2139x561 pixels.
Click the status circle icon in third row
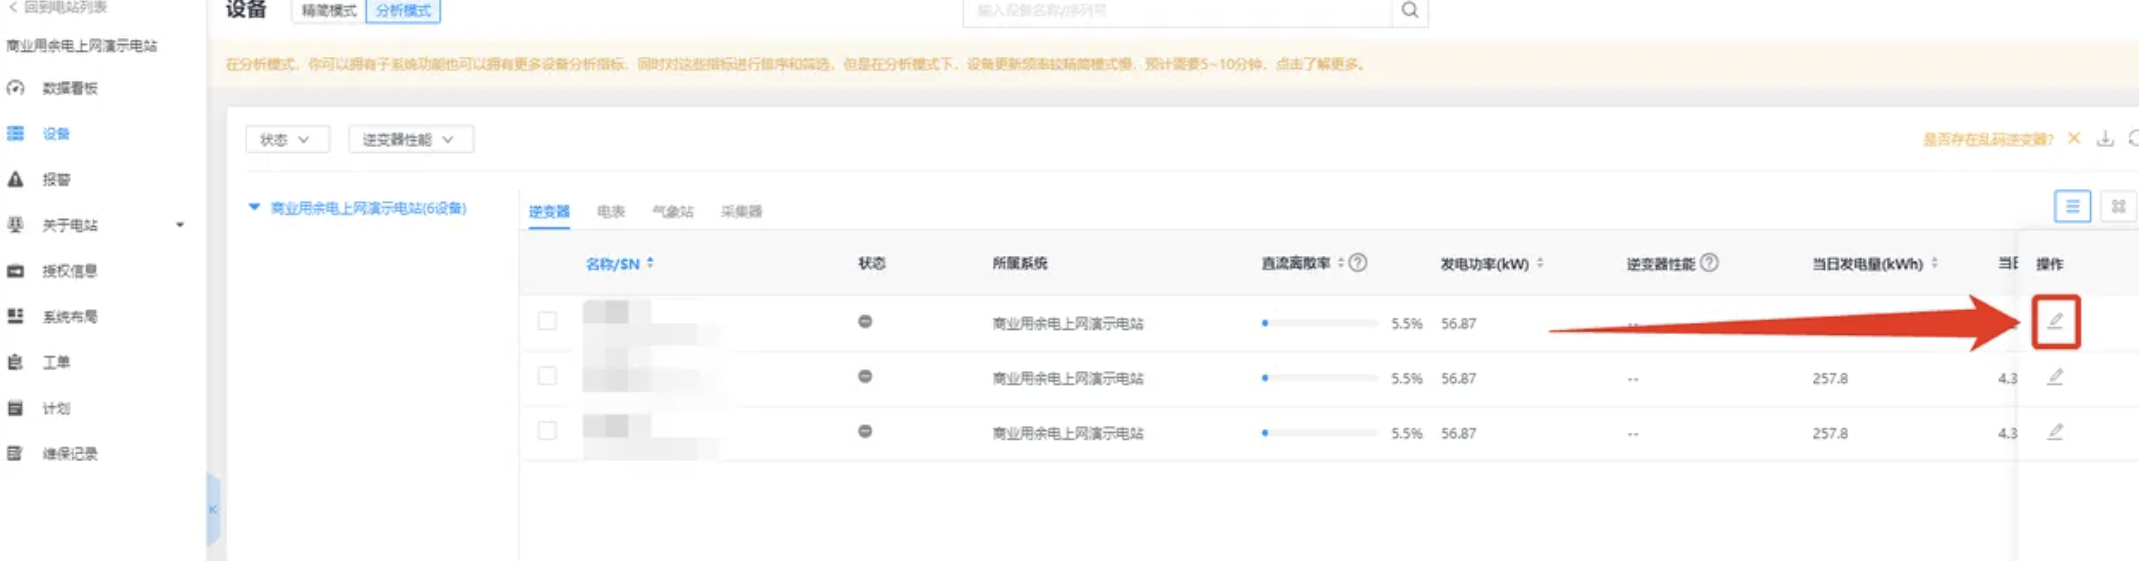(x=865, y=431)
